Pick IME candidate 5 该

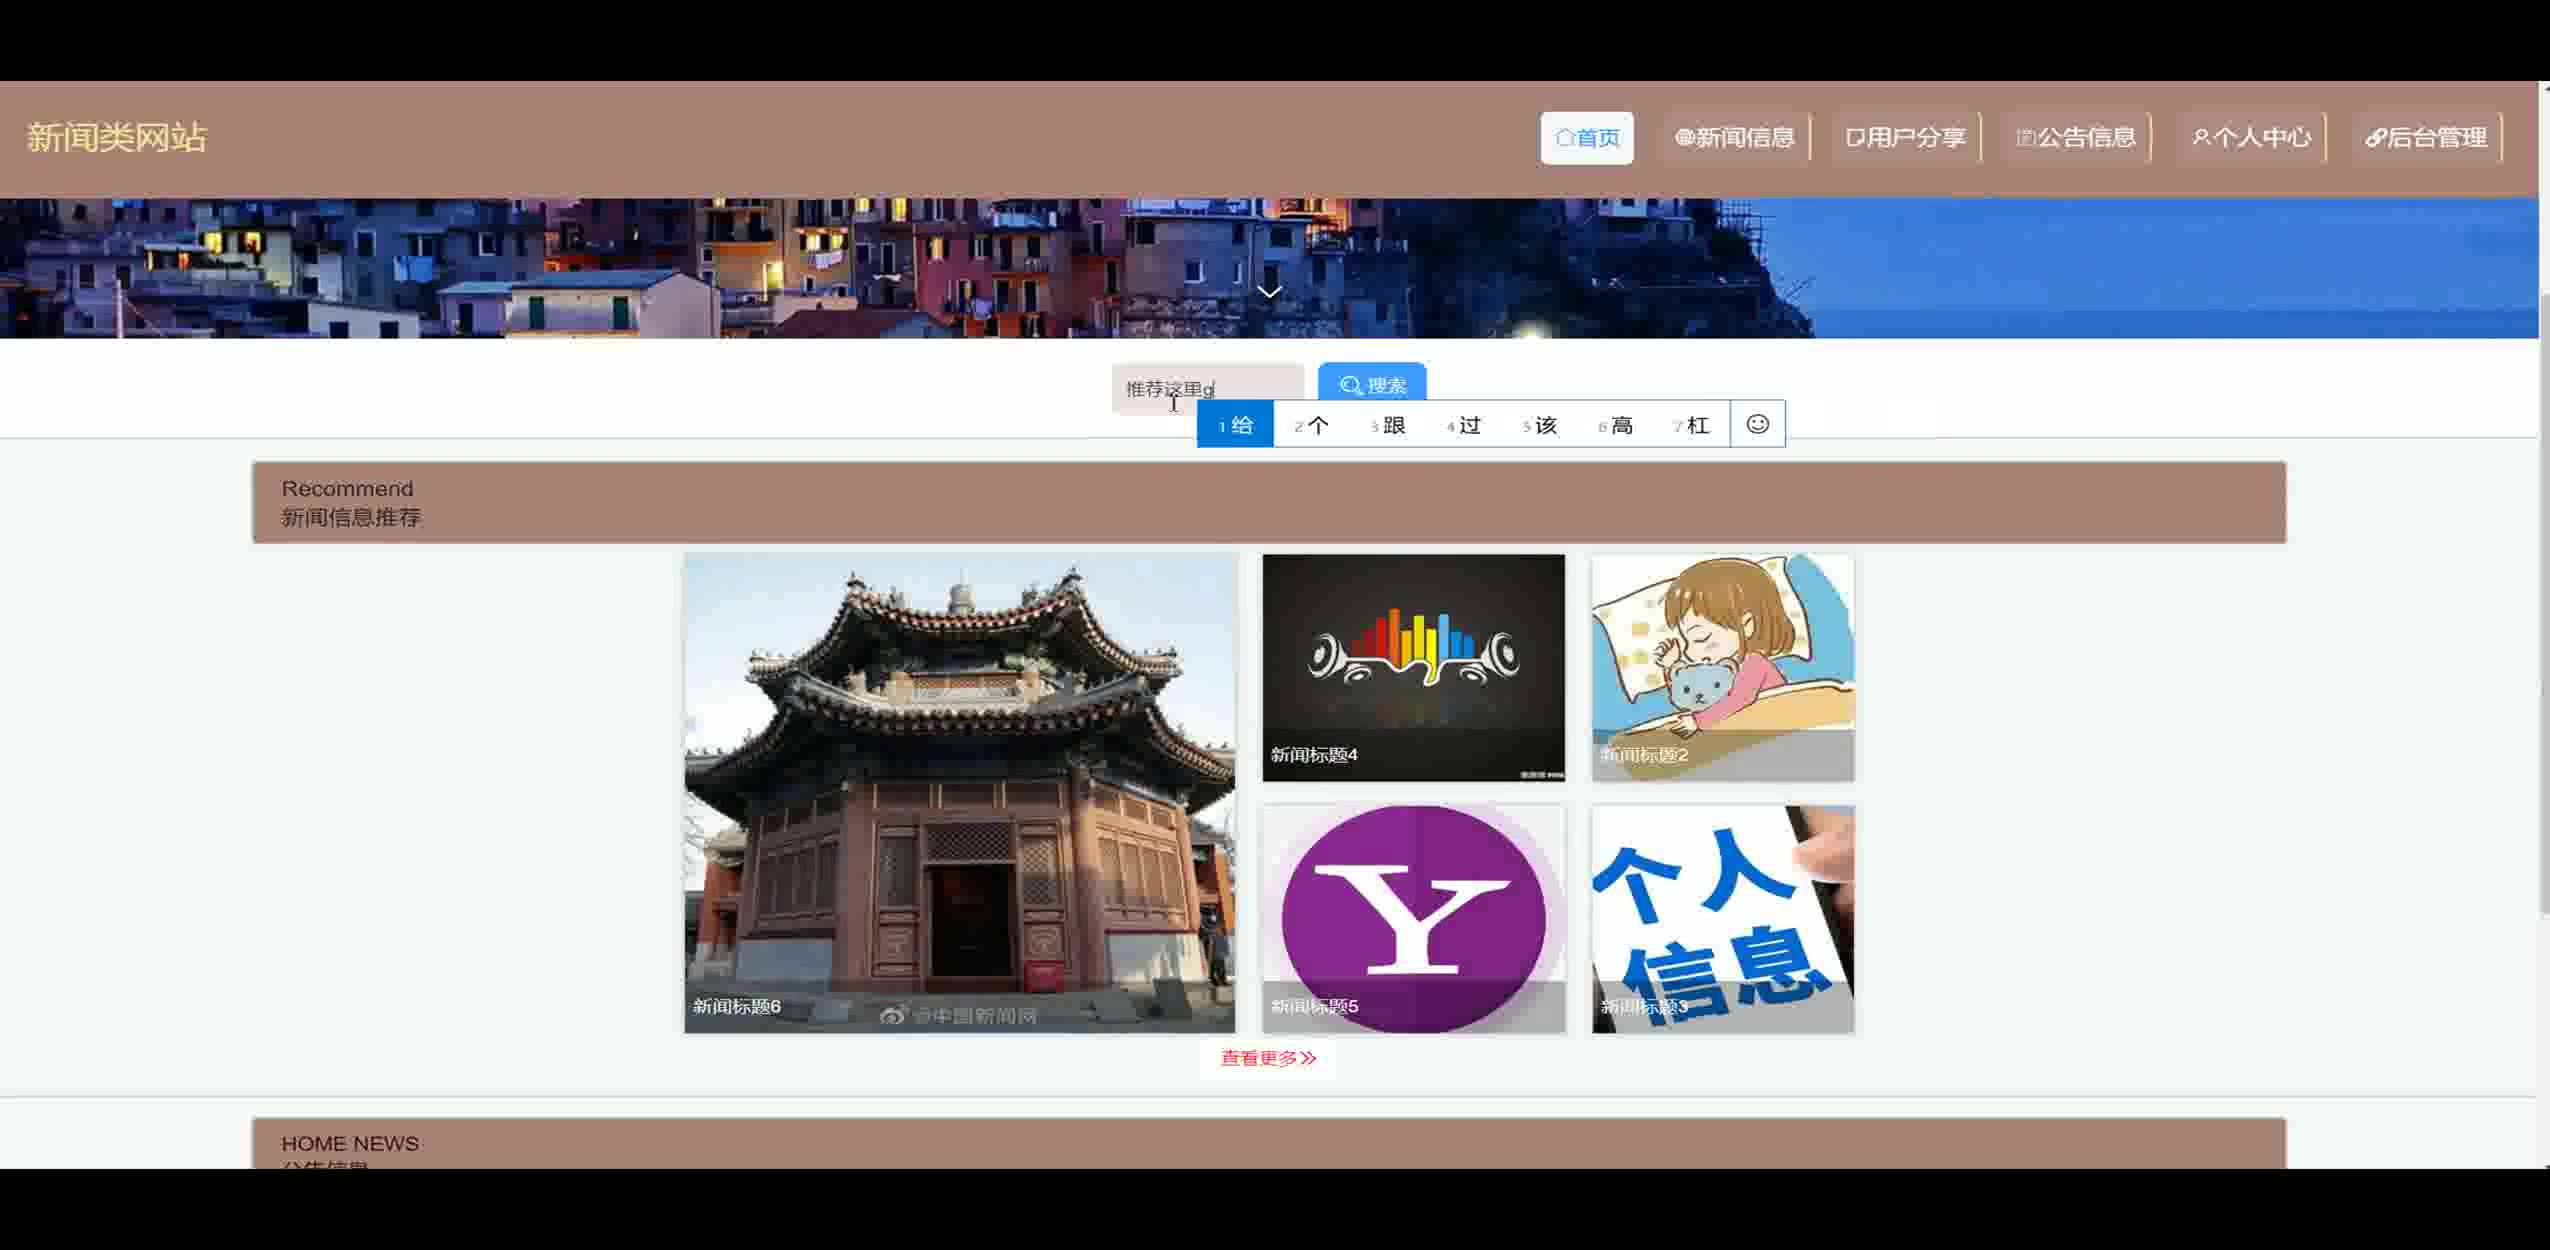click(x=1539, y=425)
